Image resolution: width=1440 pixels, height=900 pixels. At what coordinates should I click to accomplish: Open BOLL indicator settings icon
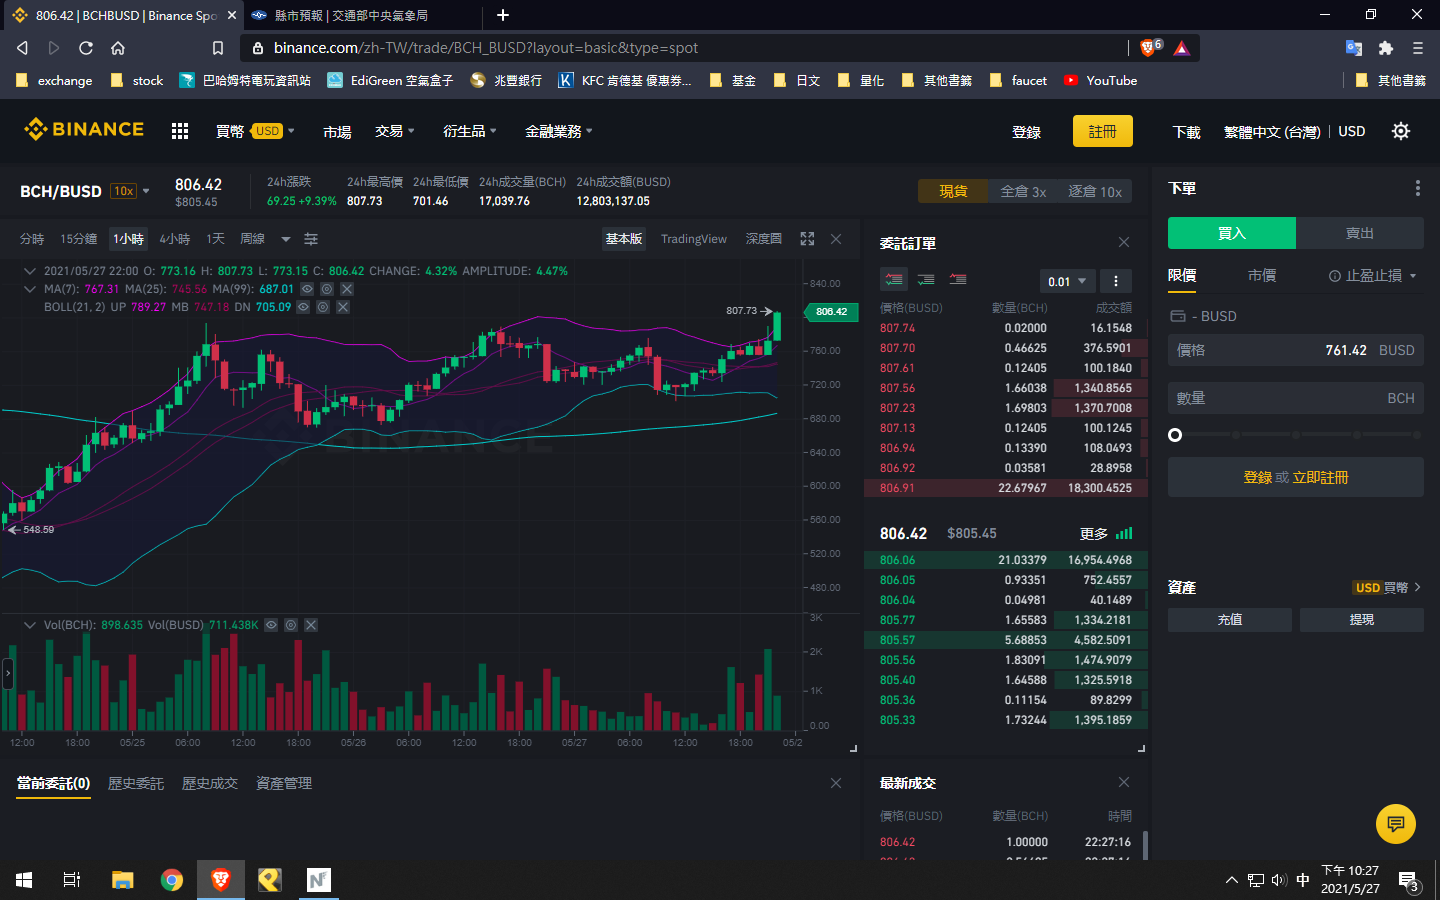tap(323, 307)
